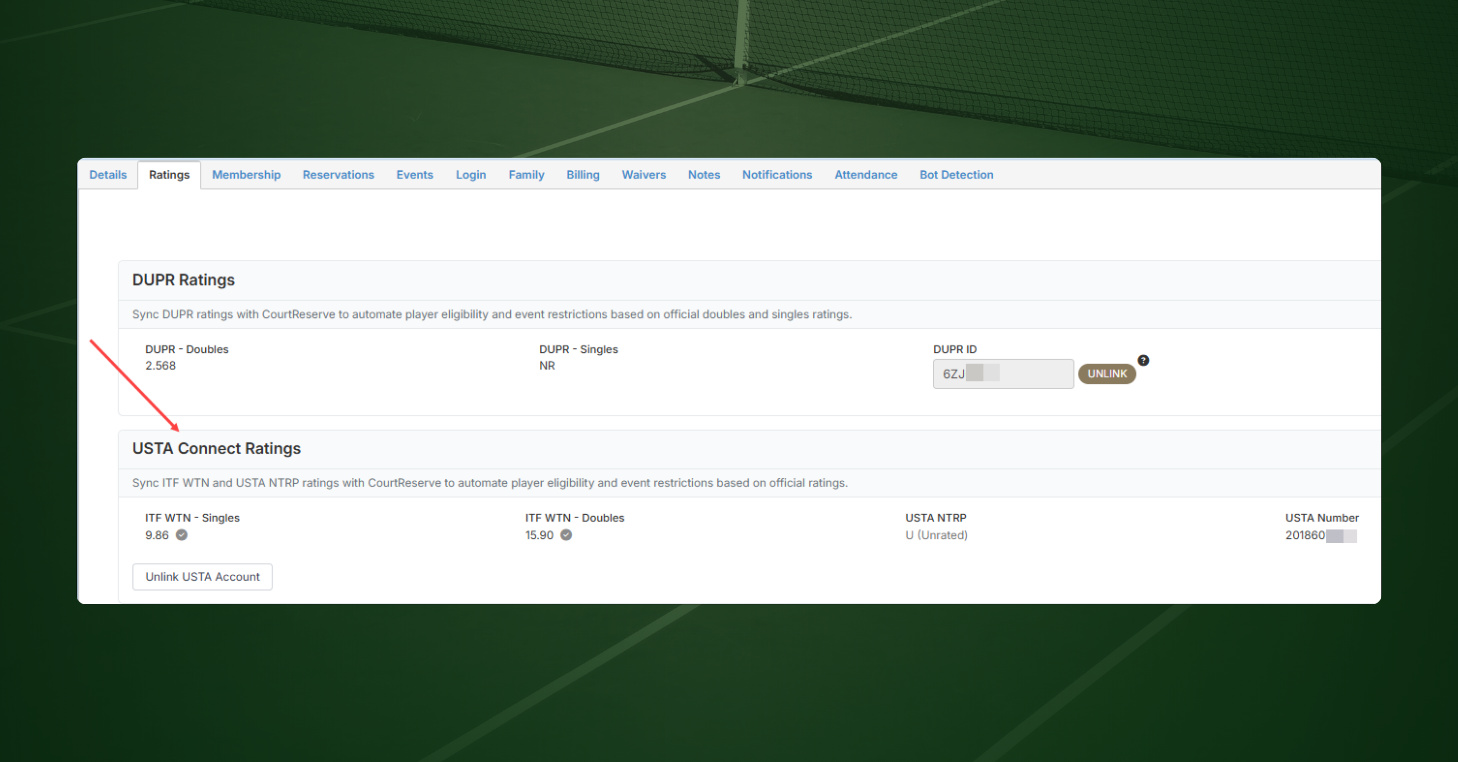Click the UNLINK button for DUPR ID

[x=1107, y=374]
